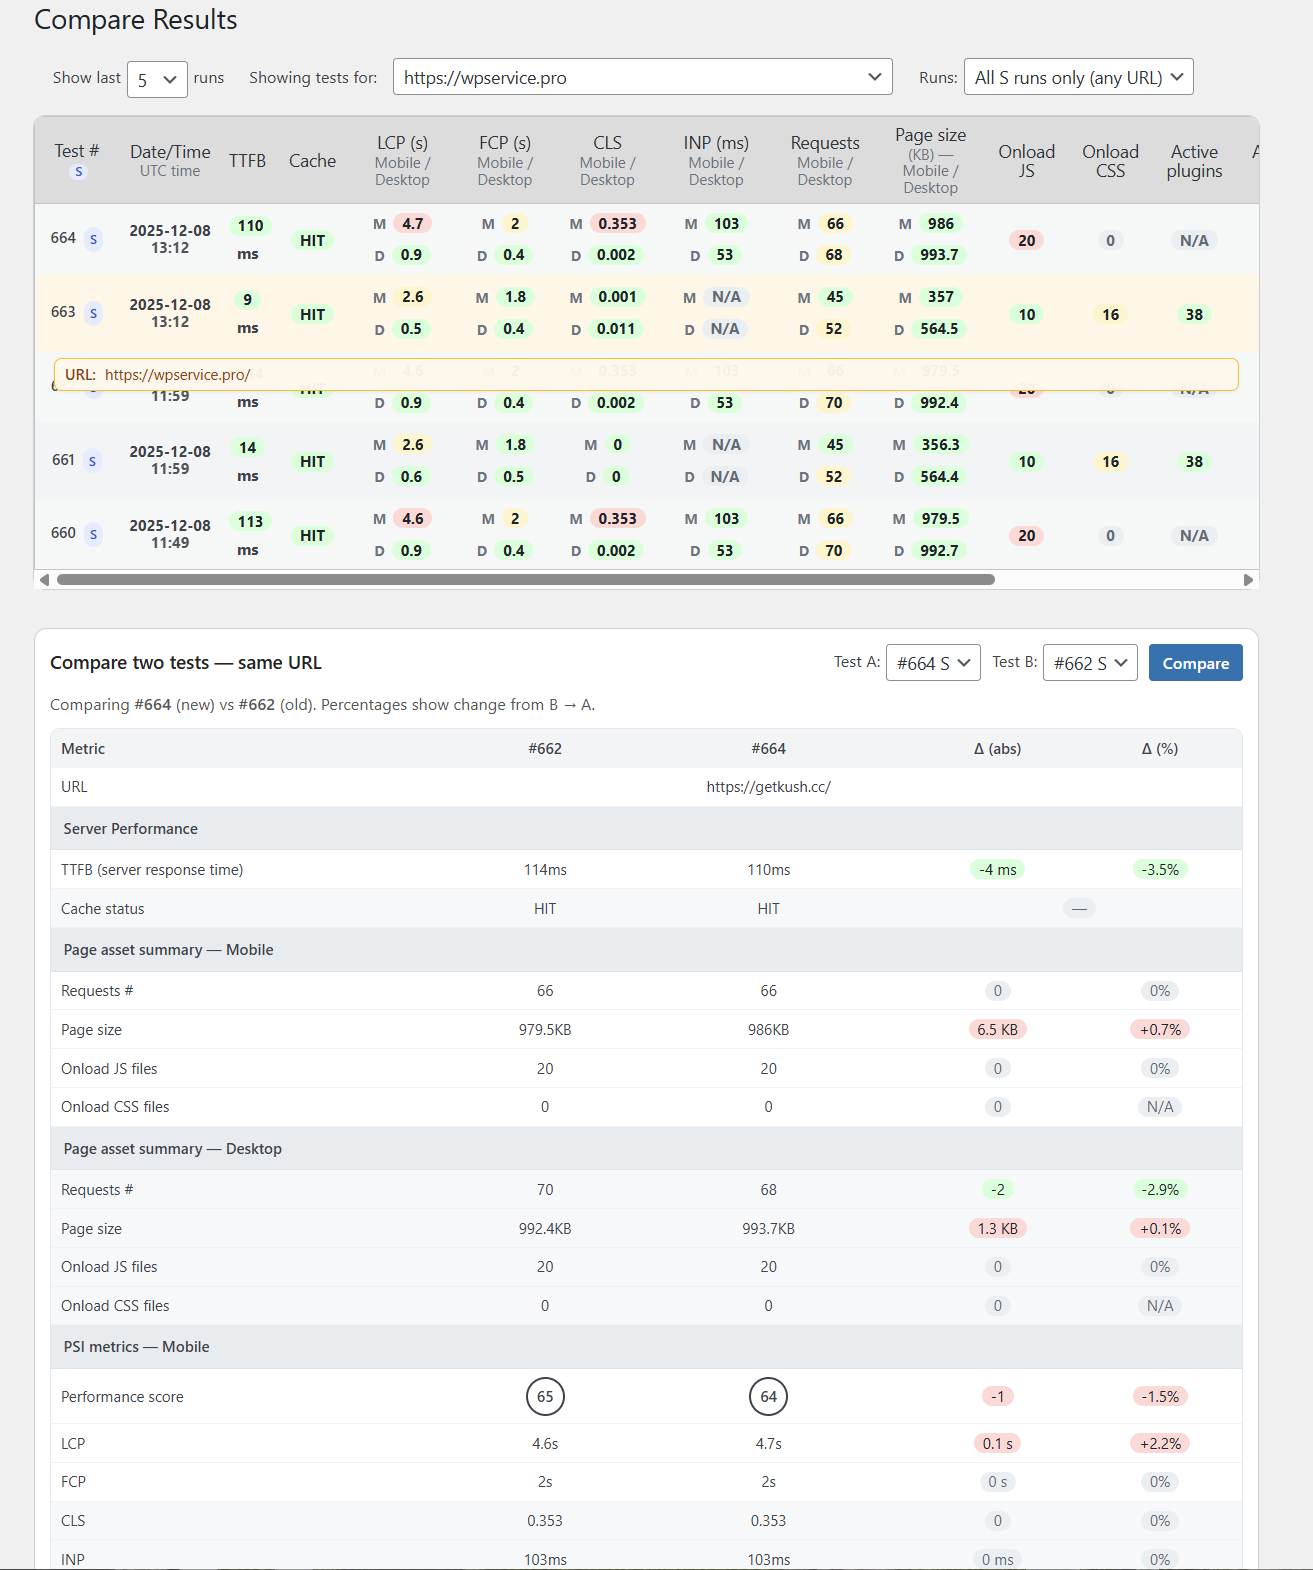
Task: Click the wpservice.pro URL in the tooltip
Action: point(177,375)
